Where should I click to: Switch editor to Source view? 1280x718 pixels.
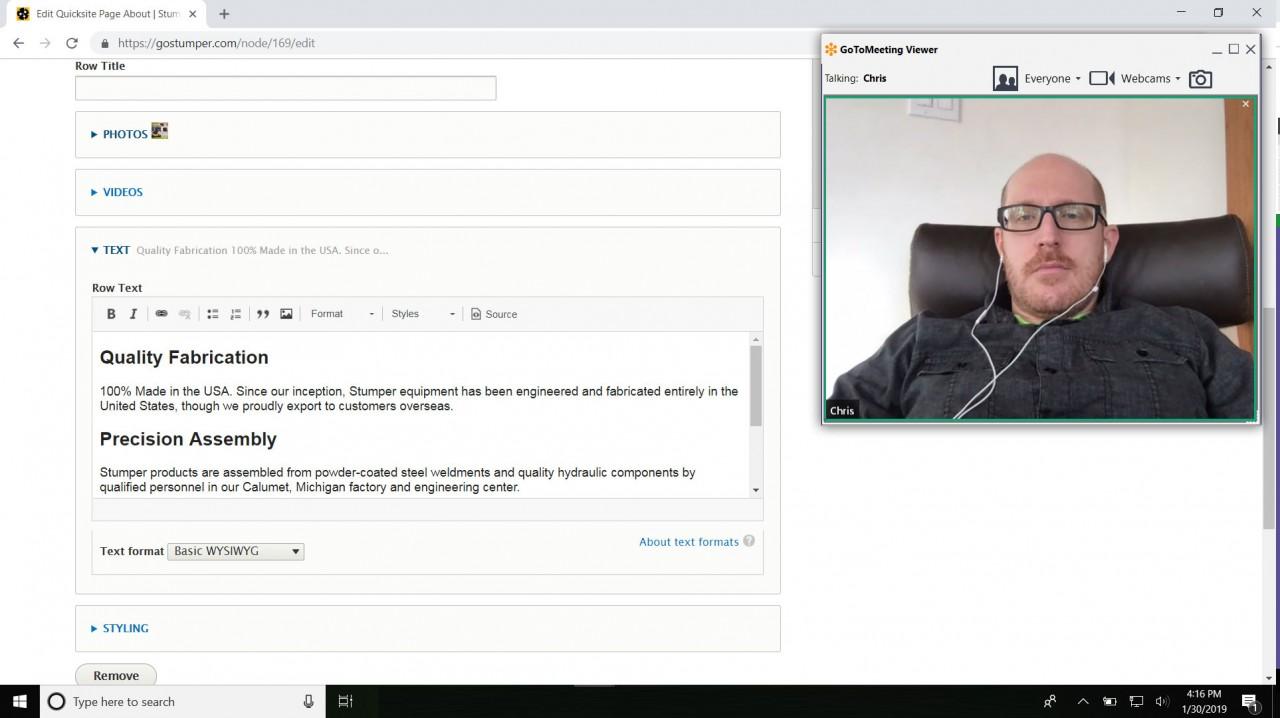(x=494, y=314)
